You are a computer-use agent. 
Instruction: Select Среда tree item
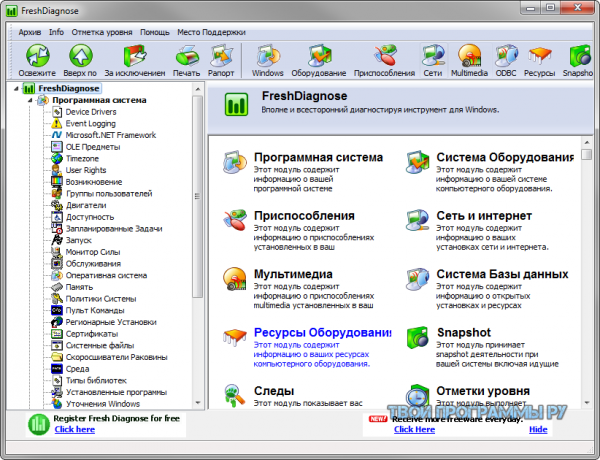pyautogui.click(x=77, y=369)
